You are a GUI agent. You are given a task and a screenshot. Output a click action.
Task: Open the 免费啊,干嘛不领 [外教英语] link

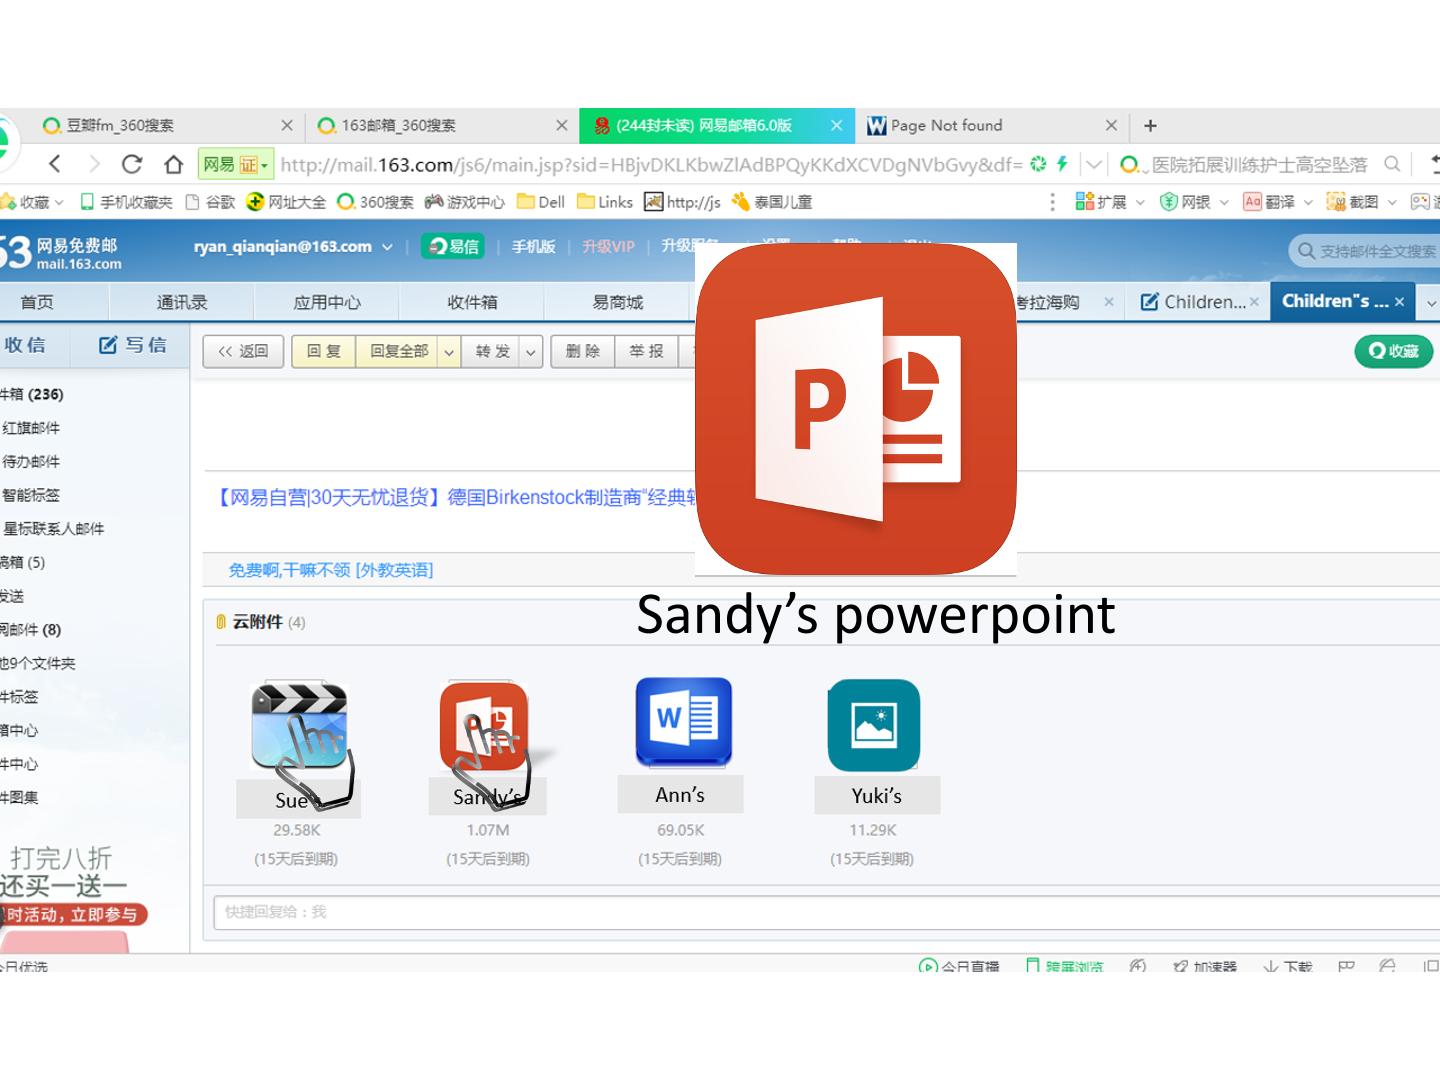pyautogui.click(x=331, y=570)
